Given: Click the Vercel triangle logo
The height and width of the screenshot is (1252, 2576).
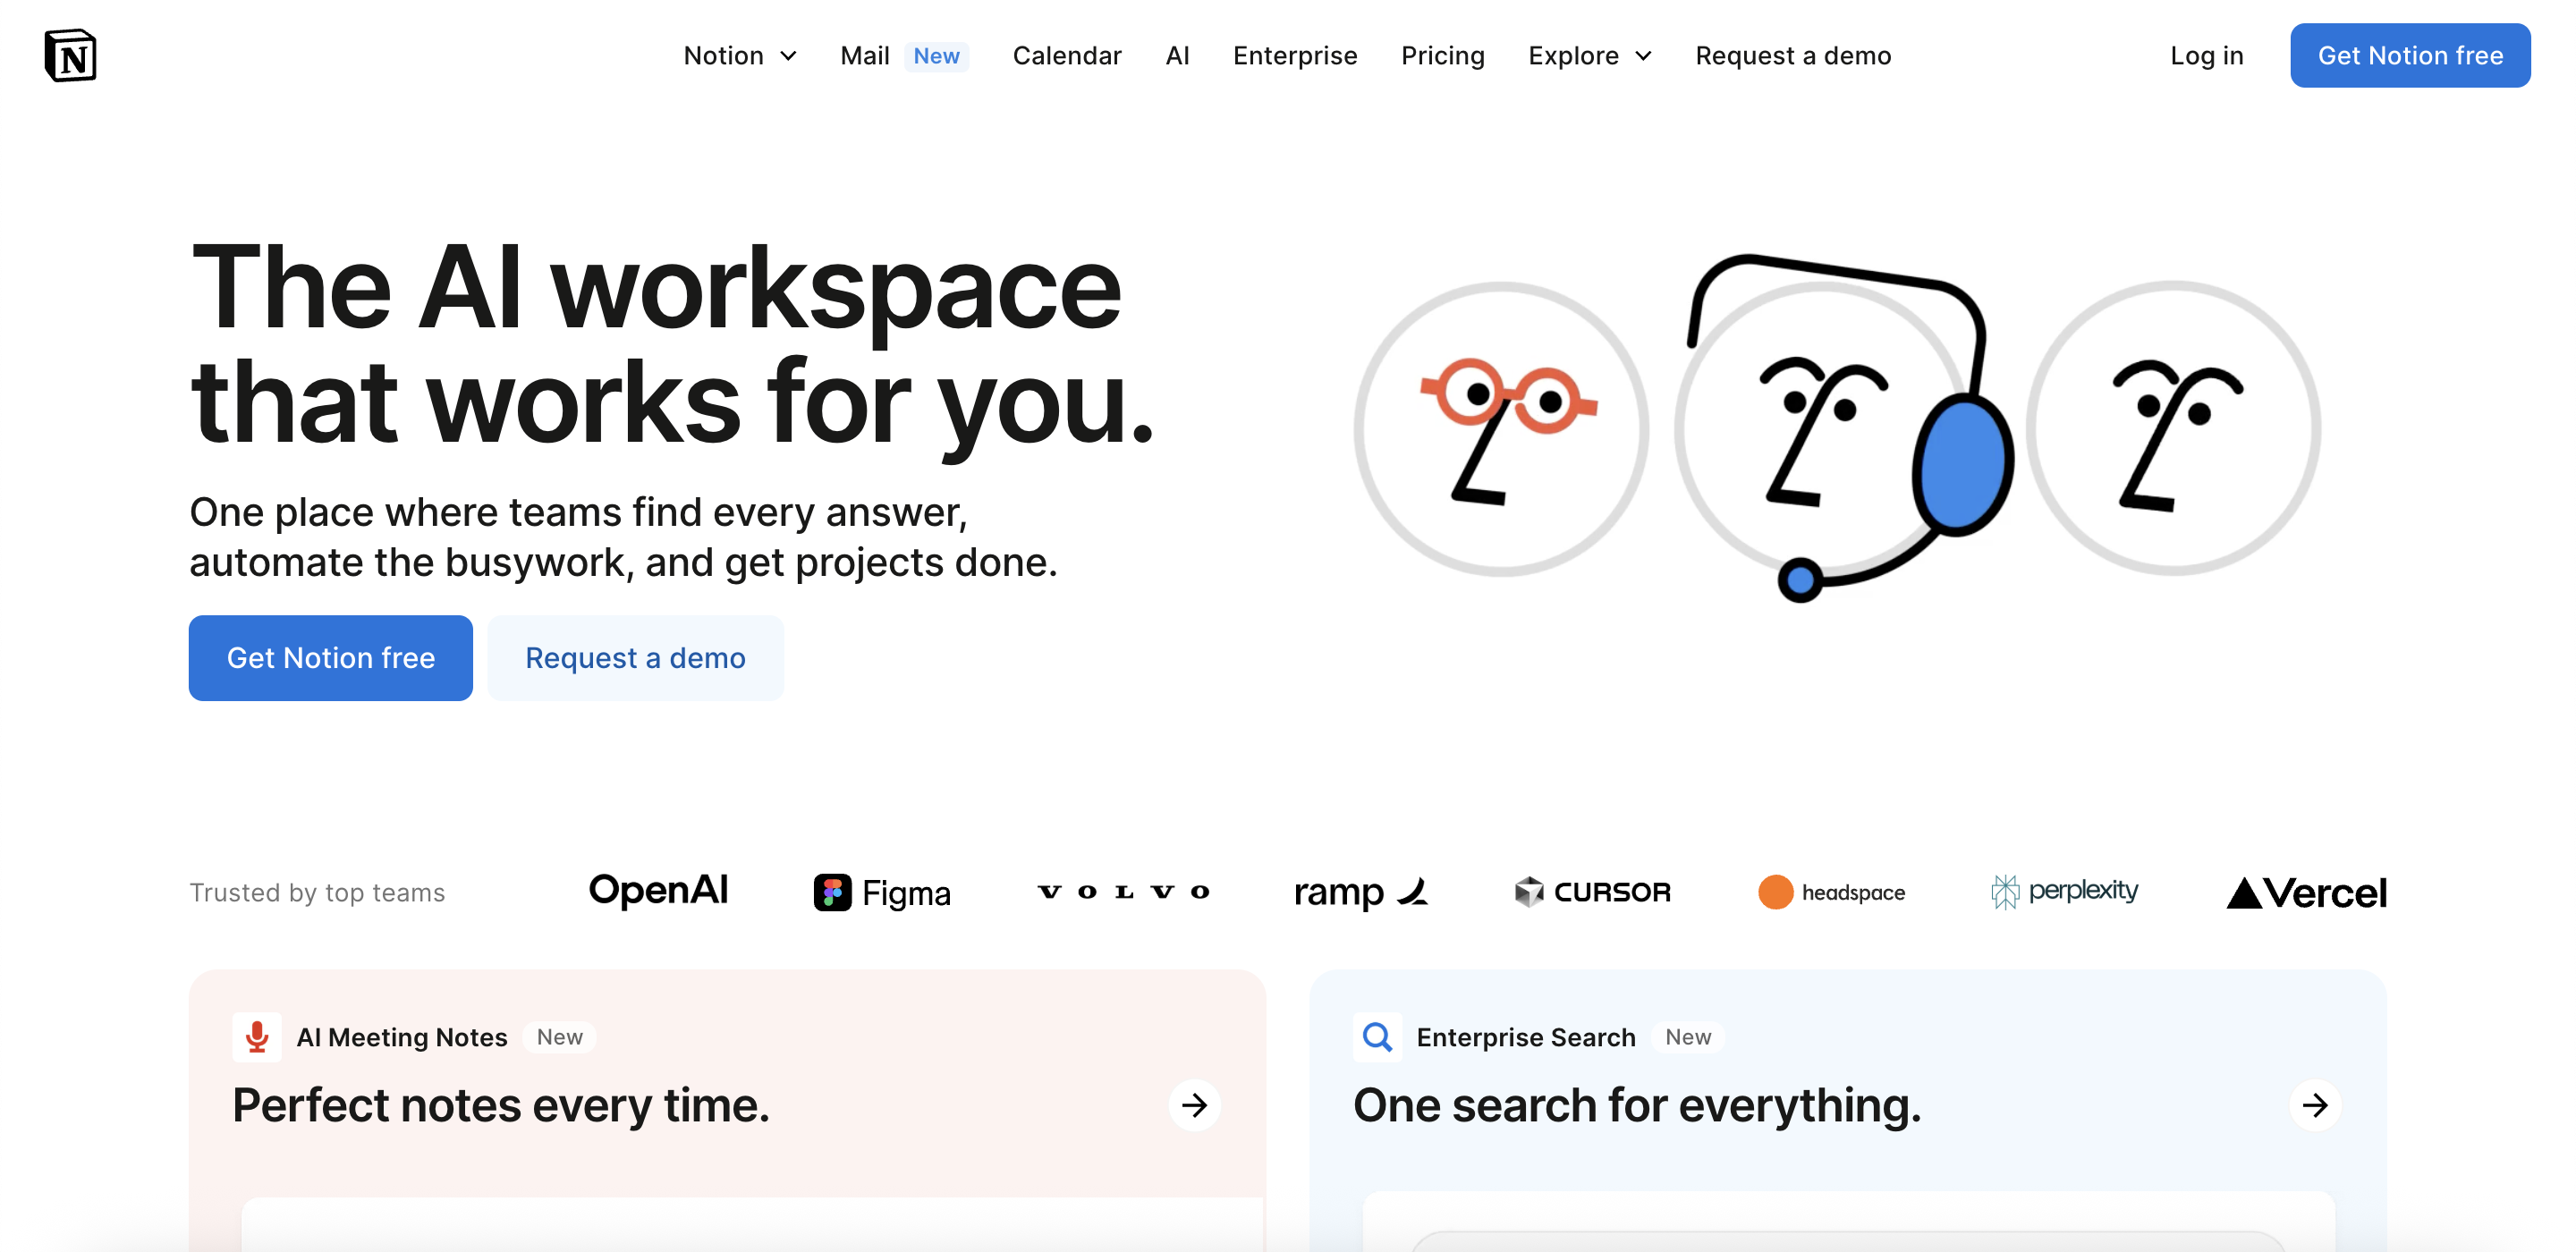Looking at the screenshot, I should [2245, 893].
